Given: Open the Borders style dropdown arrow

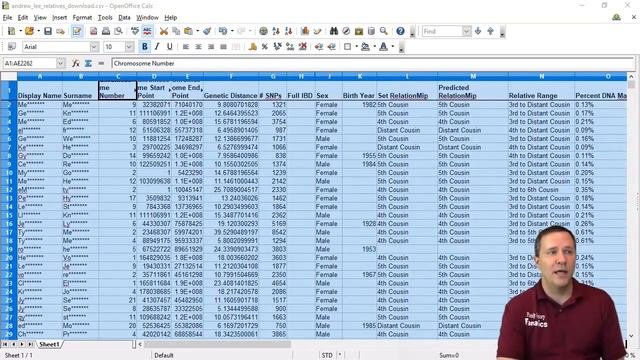Looking at the screenshot, I should [x=356, y=47].
